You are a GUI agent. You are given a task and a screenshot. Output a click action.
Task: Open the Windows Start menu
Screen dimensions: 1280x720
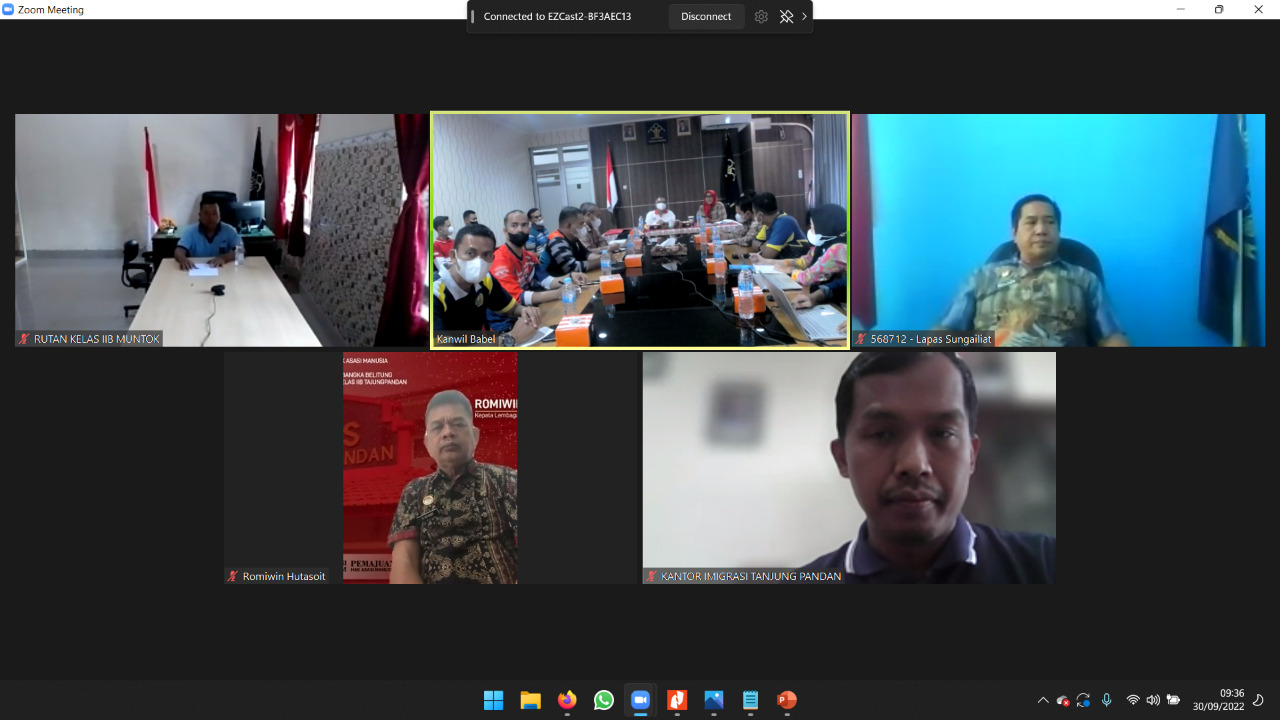494,700
